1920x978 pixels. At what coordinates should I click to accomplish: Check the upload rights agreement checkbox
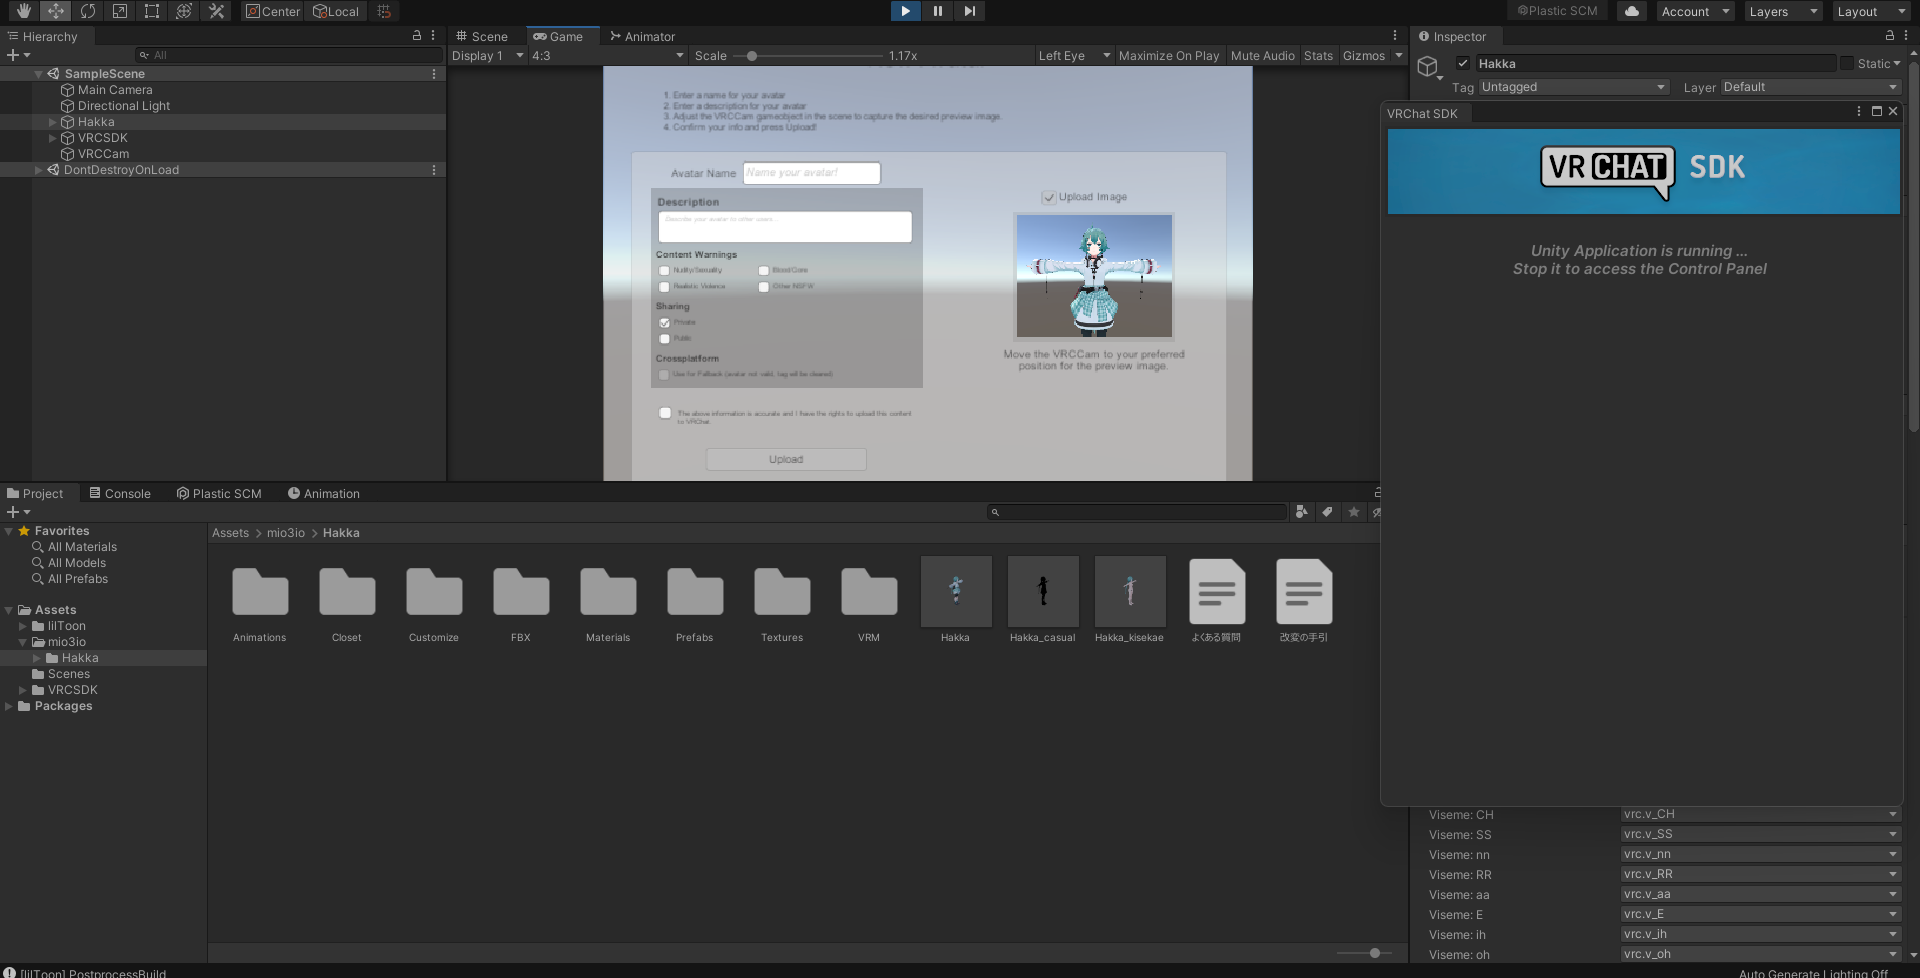pos(665,413)
